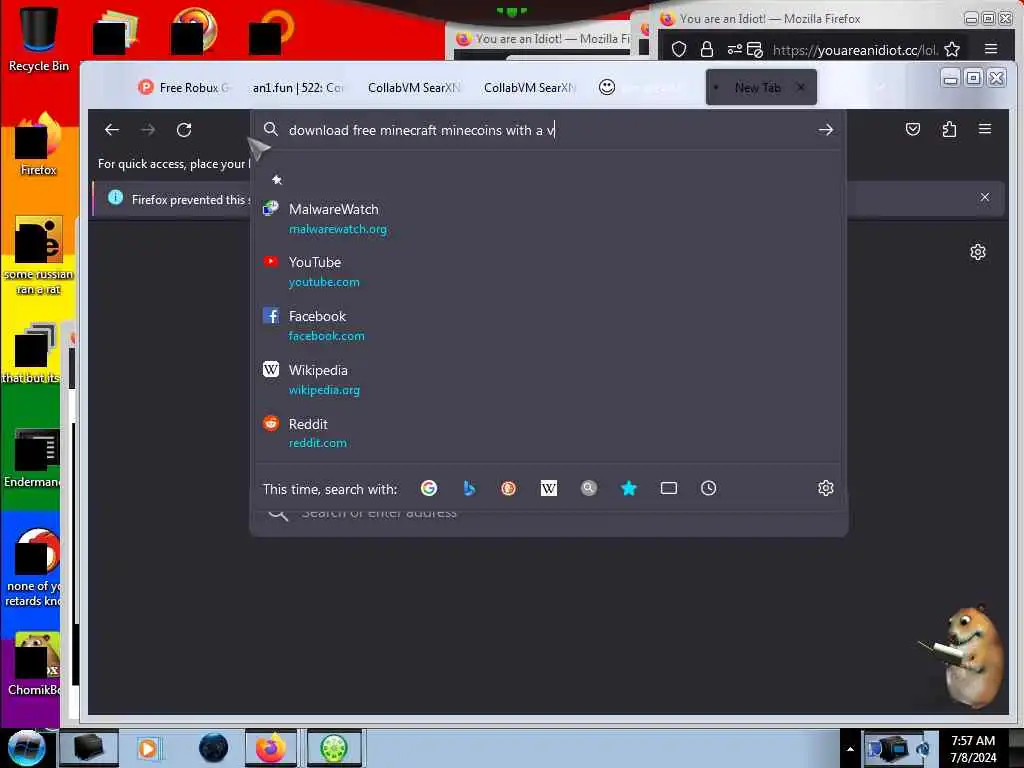The width and height of the screenshot is (1024, 768).
Task: Reload the New Tab page
Action: (184, 130)
